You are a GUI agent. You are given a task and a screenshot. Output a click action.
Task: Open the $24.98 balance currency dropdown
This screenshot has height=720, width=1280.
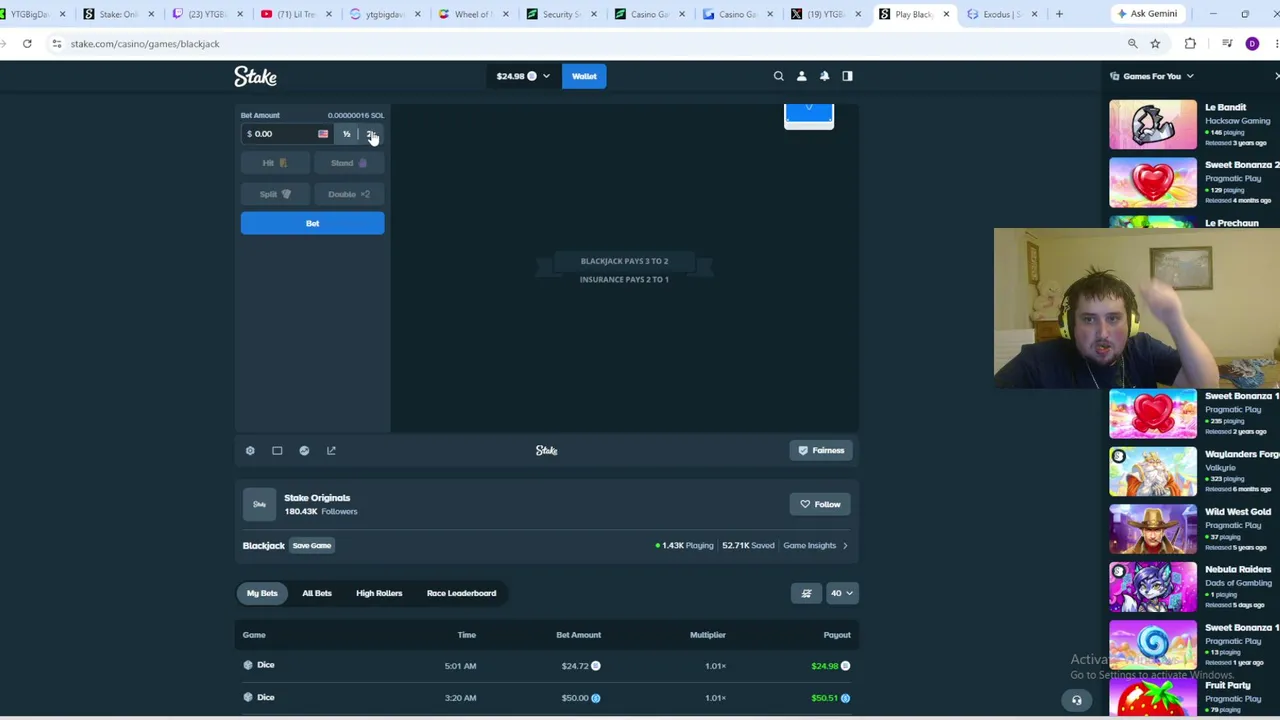523,76
